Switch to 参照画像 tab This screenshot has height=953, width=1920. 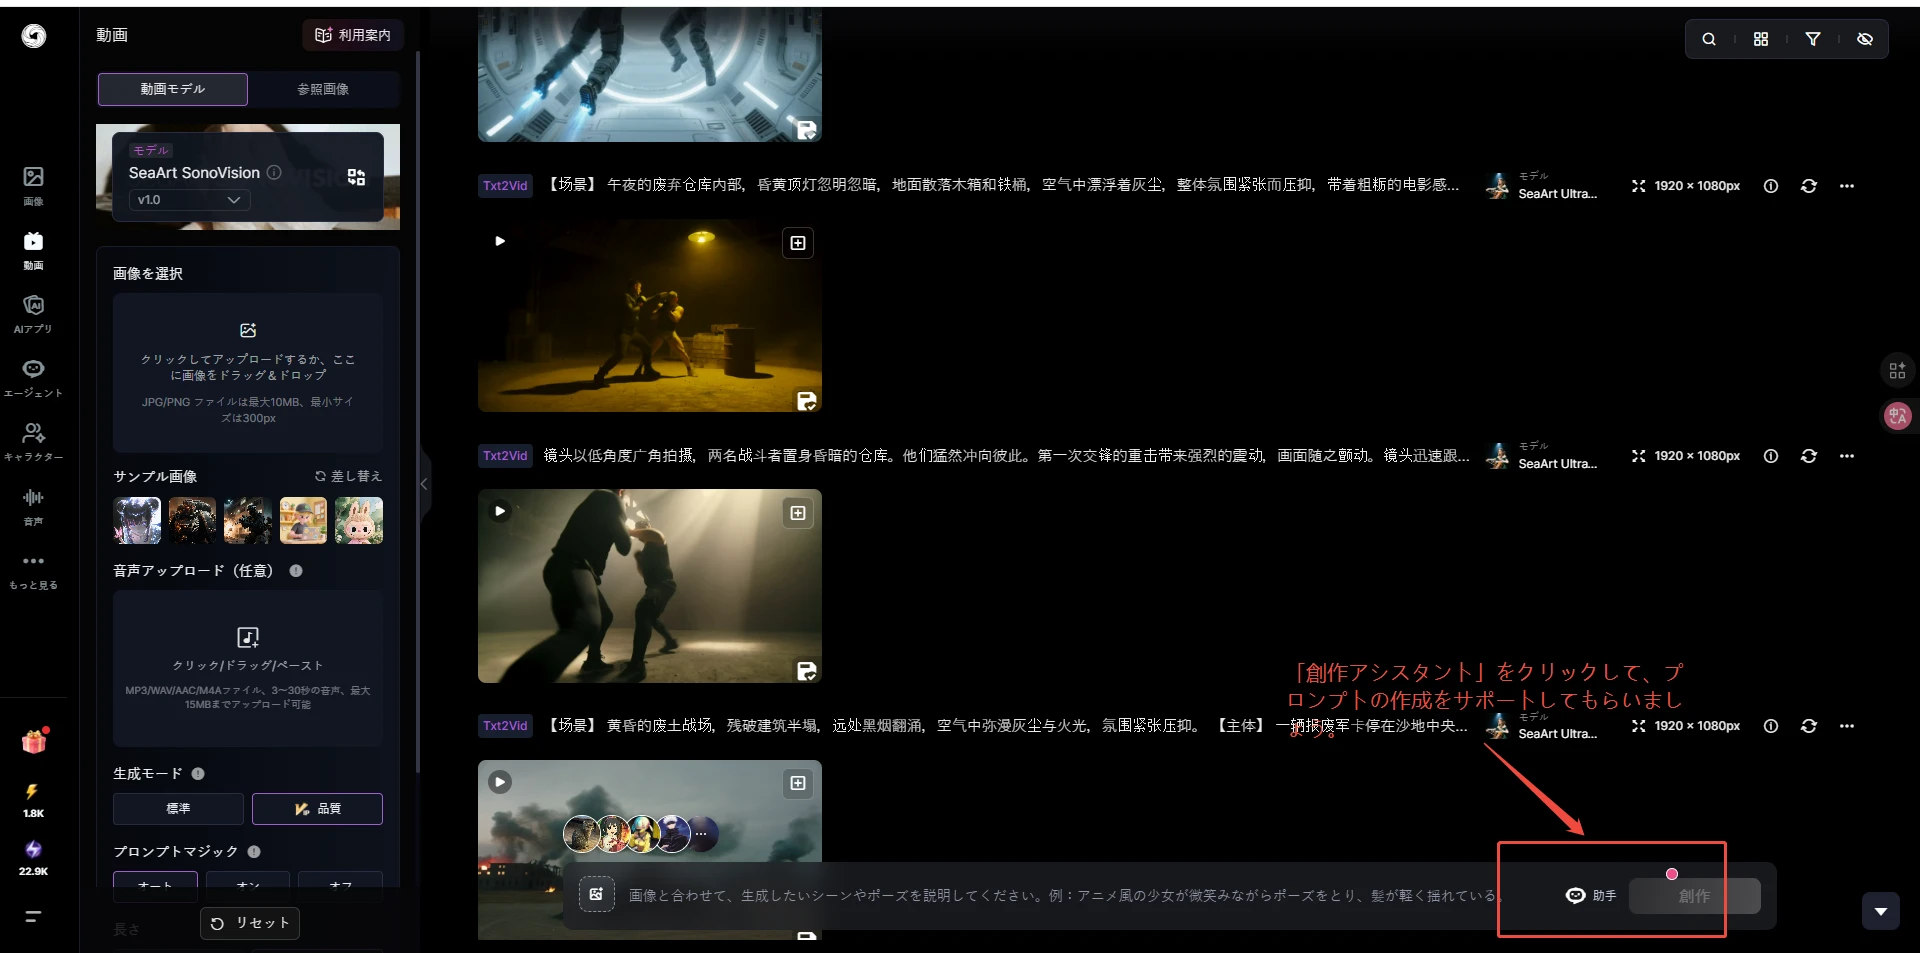323,89
